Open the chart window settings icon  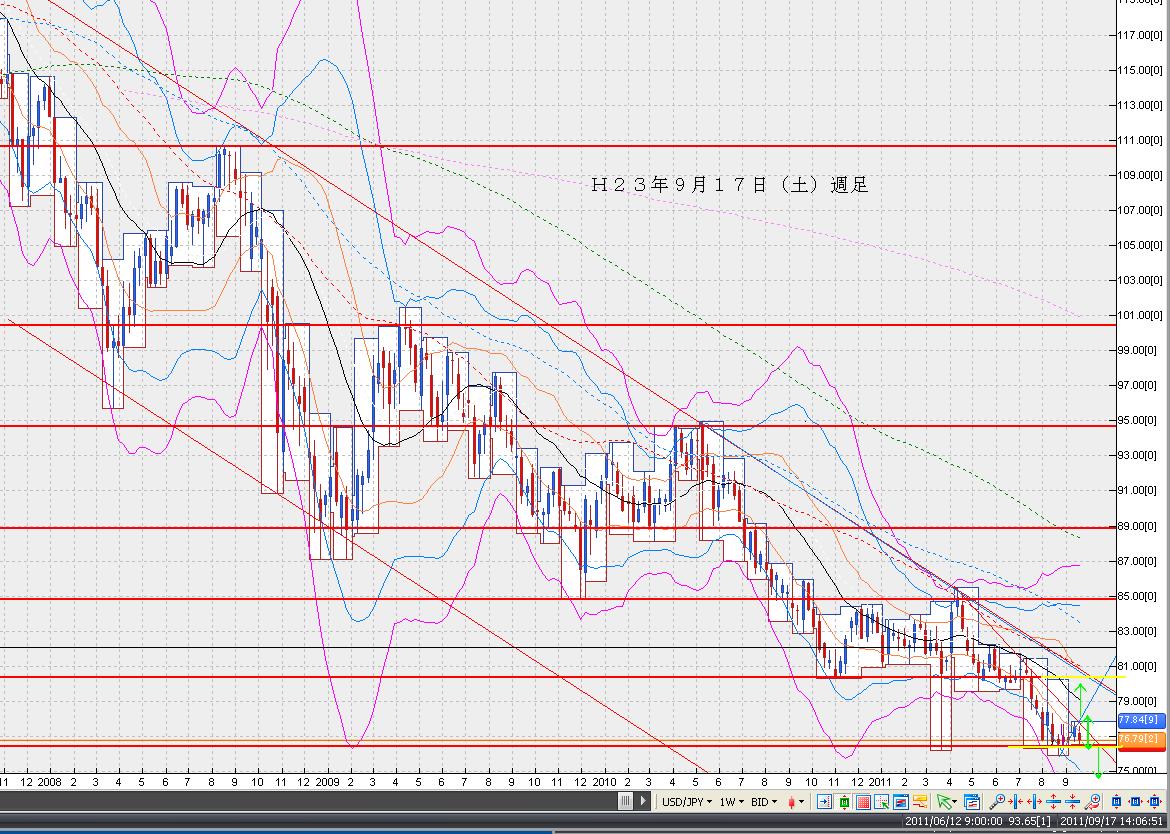coord(901,802)
